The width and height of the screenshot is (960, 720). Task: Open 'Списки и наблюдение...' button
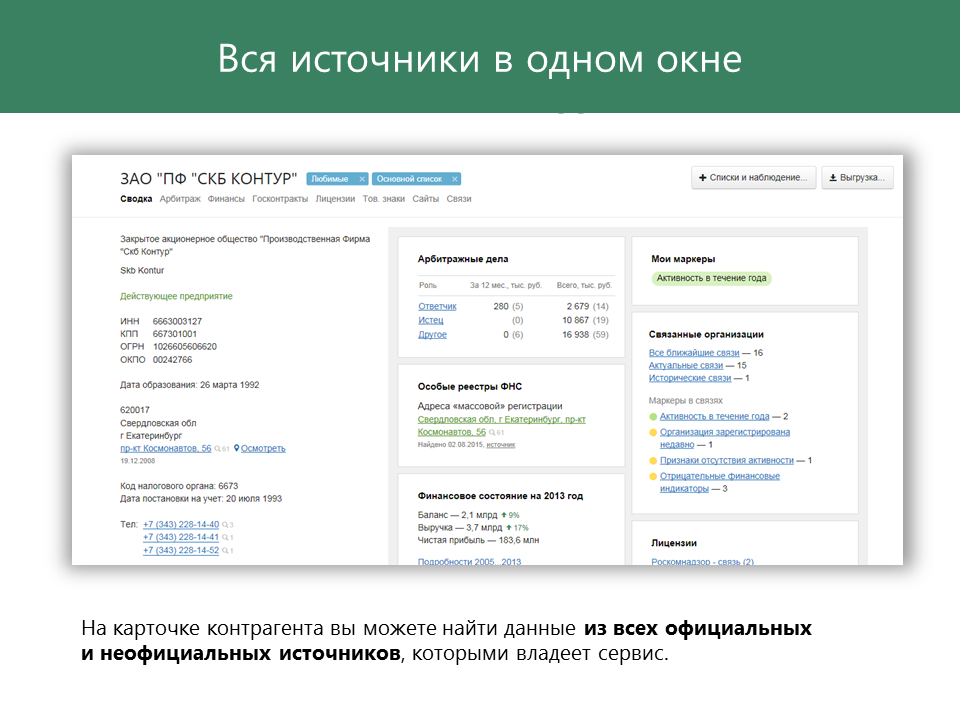point(754,178)
